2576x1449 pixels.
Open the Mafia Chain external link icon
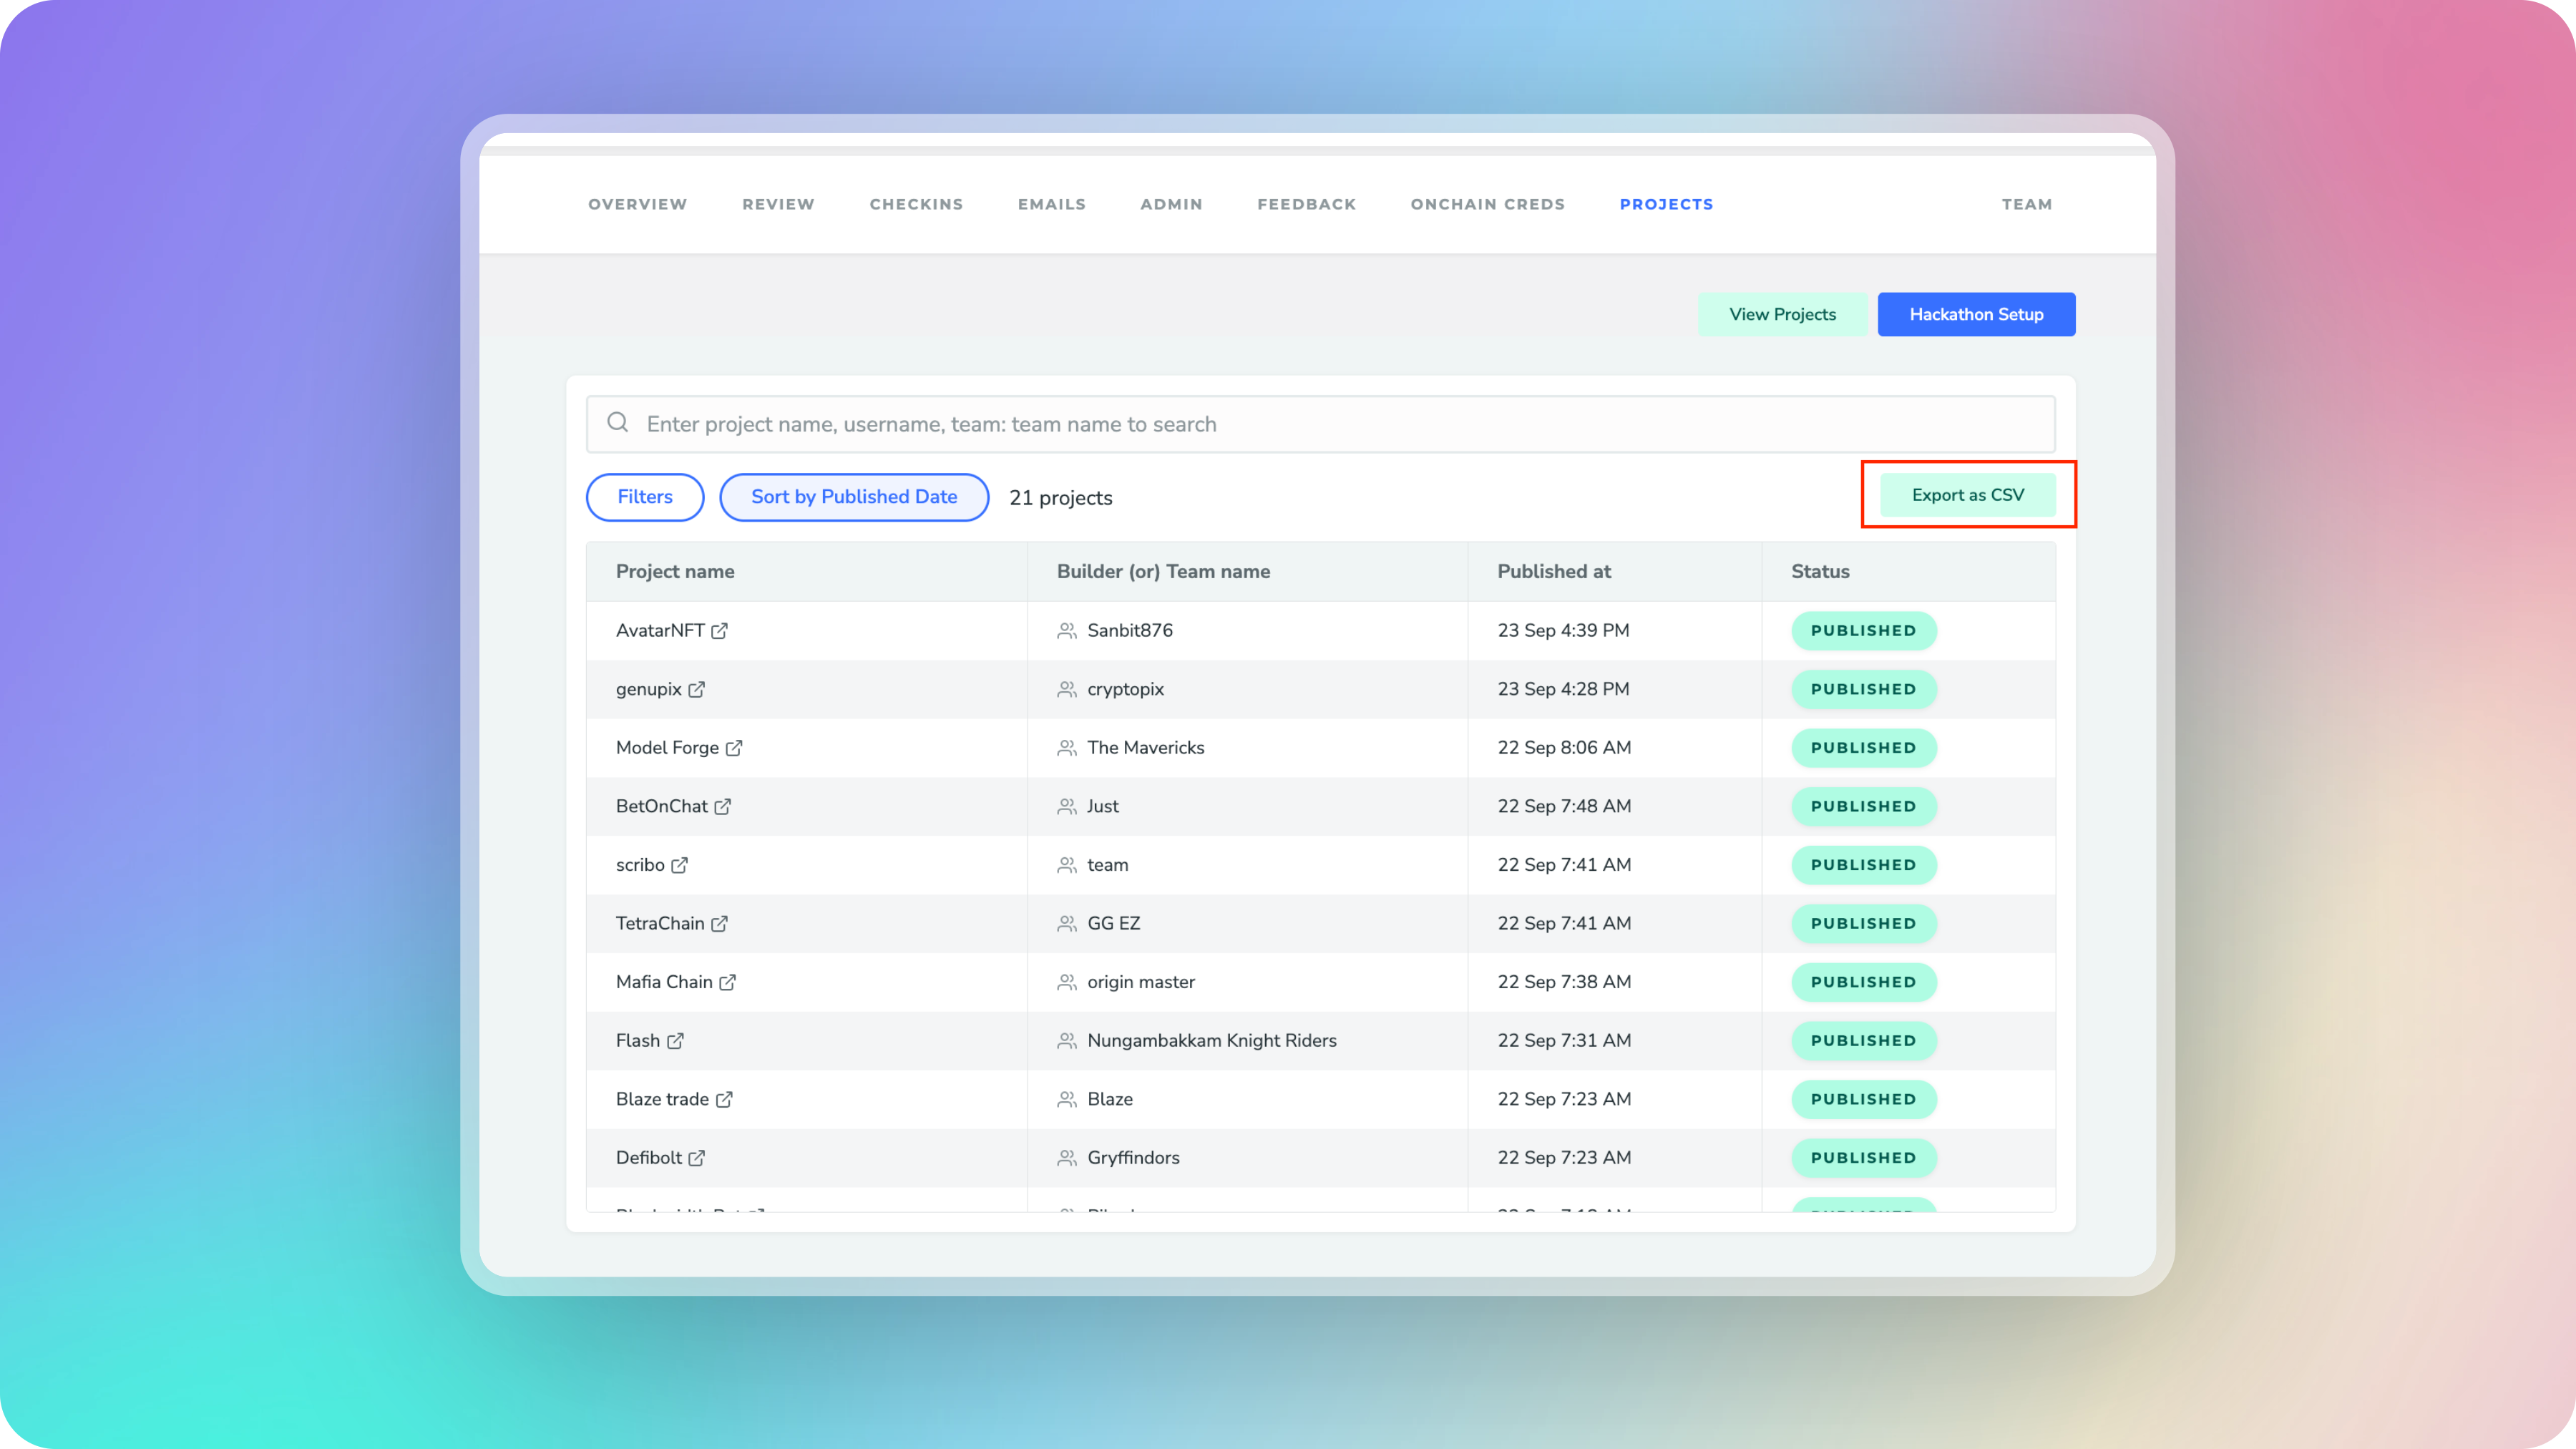727,982
